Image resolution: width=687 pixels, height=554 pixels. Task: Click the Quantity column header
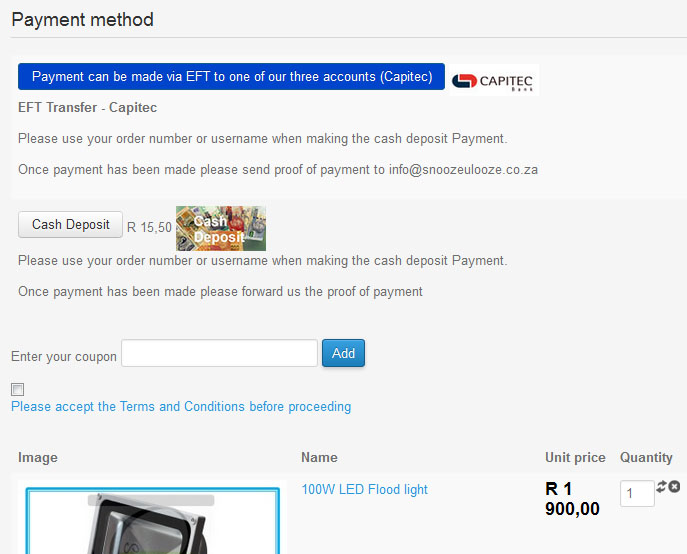646,457
